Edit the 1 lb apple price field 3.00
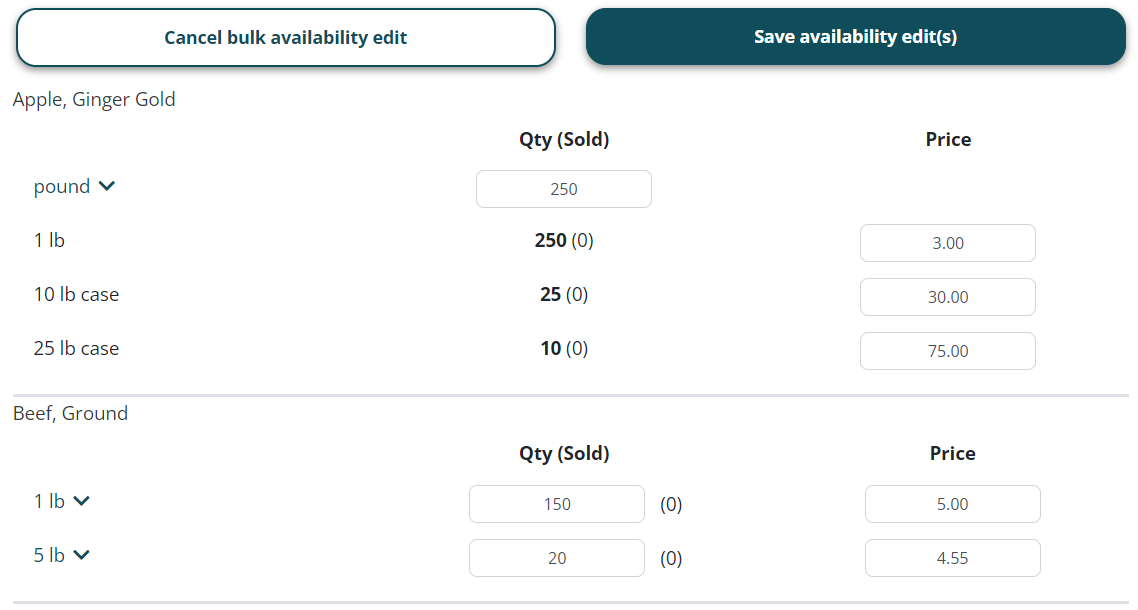This screenshot has width=1138, height=610. (x=947, y=243)
